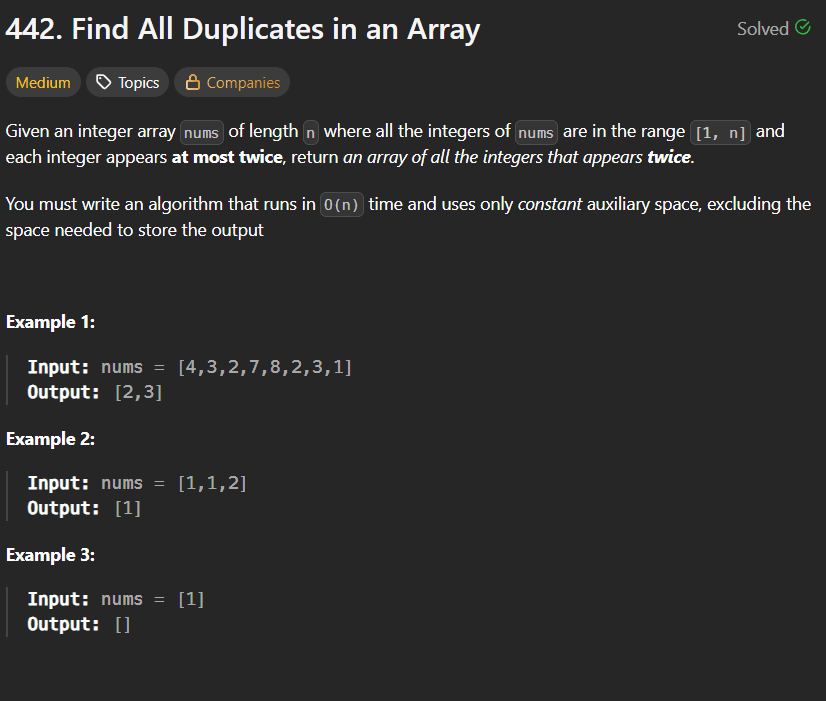Click the padlock beside Companies label
The height and width of the screenshot is (701, 826).
pyautogui.click(x=194, y=82)
